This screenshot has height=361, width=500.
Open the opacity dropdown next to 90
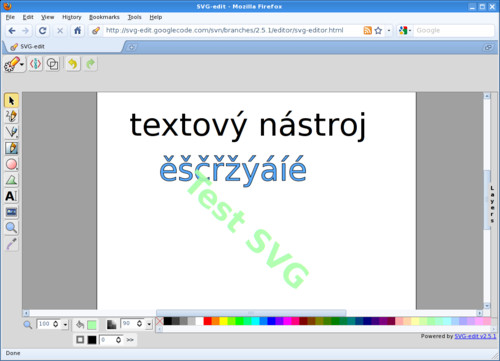(x=149, y=324)
